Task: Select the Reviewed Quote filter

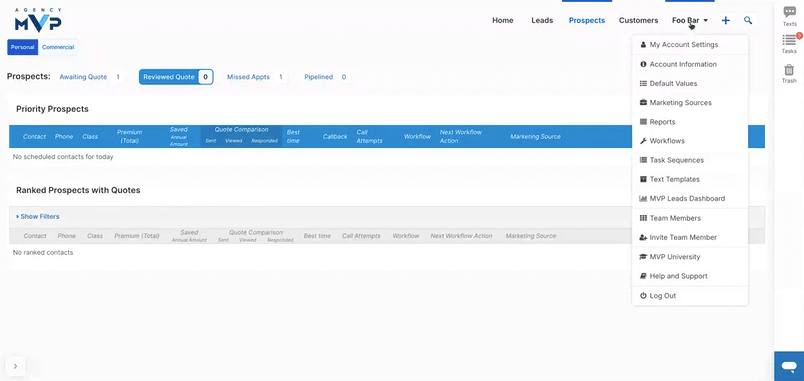Action: point(176,77)
